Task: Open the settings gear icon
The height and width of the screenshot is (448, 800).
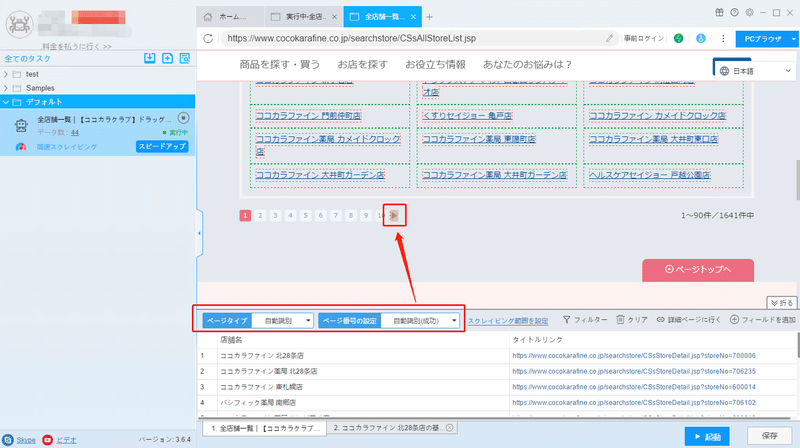Action: (x=749, y=13)
